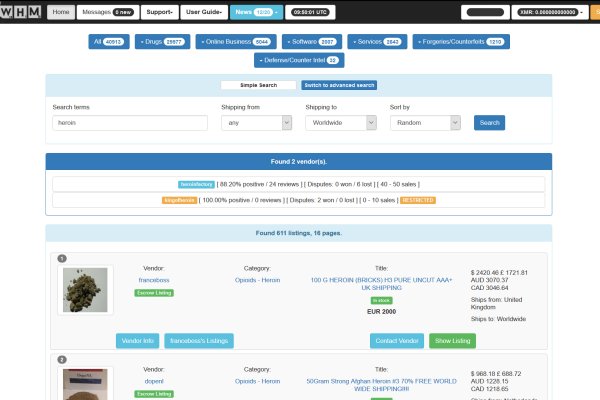The image size is (600, 400).
Task: Expand the Defense/Counter Intel category
Action: 299,60
